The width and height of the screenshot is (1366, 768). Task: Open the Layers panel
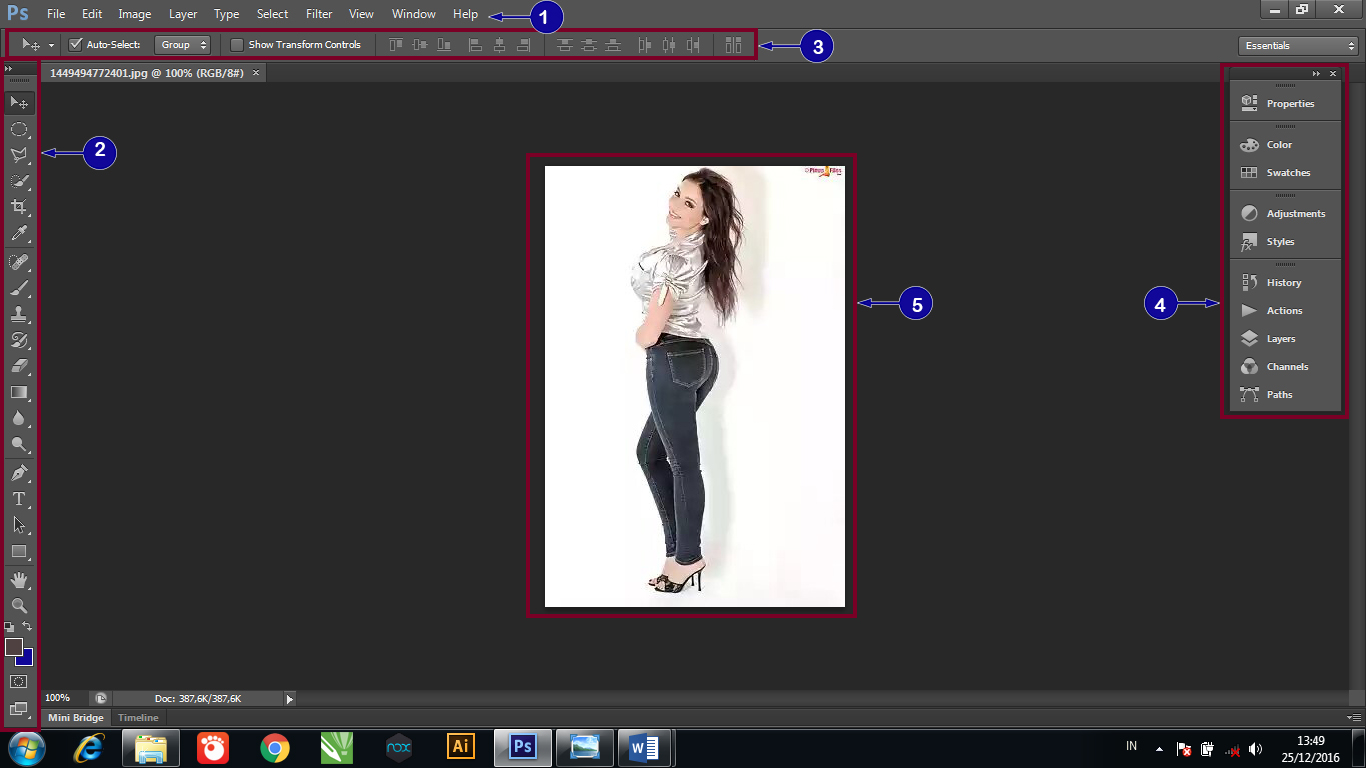(x=1280, y=338)
